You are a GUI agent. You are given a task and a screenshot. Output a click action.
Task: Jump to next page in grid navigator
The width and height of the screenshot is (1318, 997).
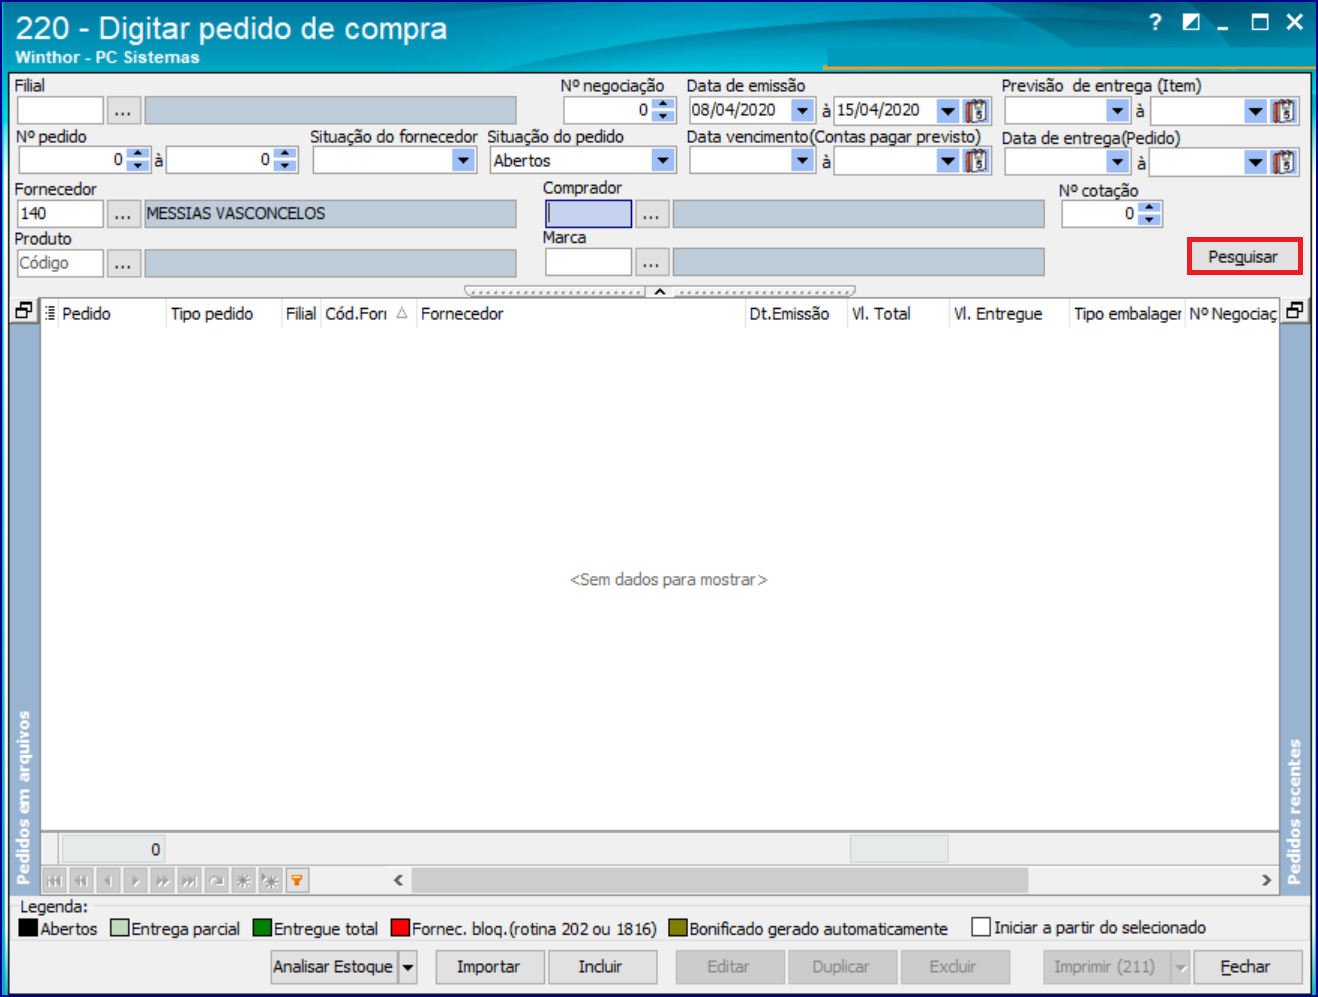tap(162, 881)
